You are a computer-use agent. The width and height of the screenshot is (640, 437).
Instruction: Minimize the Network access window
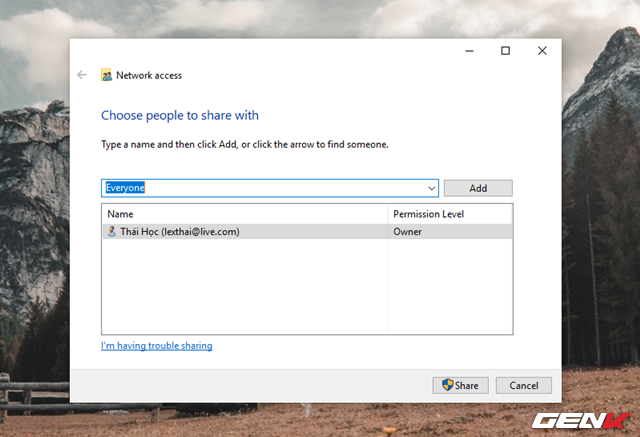[x=468, y=50]
